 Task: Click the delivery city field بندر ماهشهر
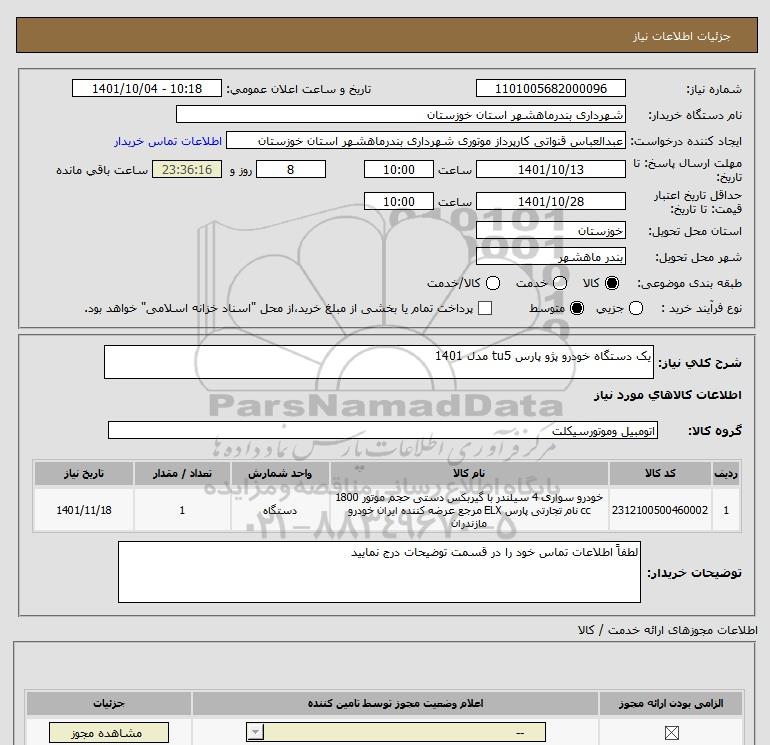(550, 256)
